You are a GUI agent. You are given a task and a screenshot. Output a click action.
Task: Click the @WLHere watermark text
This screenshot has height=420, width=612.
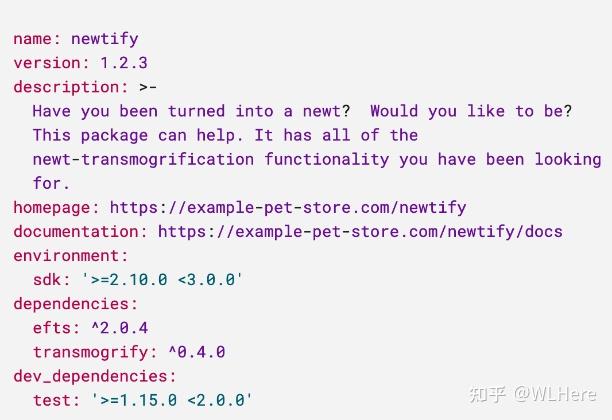pyautogui.click(x=554, y=394)
